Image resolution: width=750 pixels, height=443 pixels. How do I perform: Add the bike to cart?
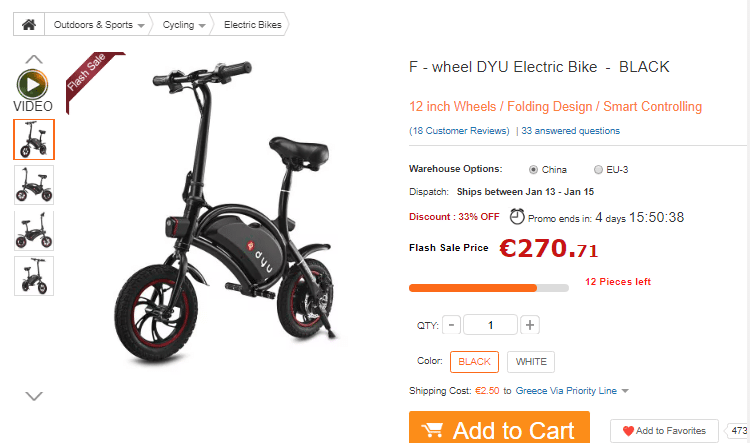(499, 427)
